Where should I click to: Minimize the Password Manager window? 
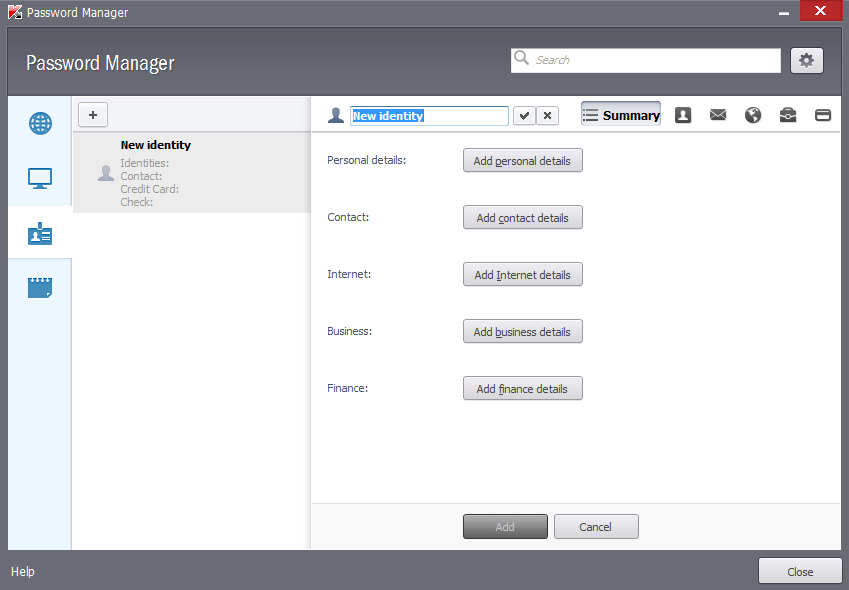[783, 12]
